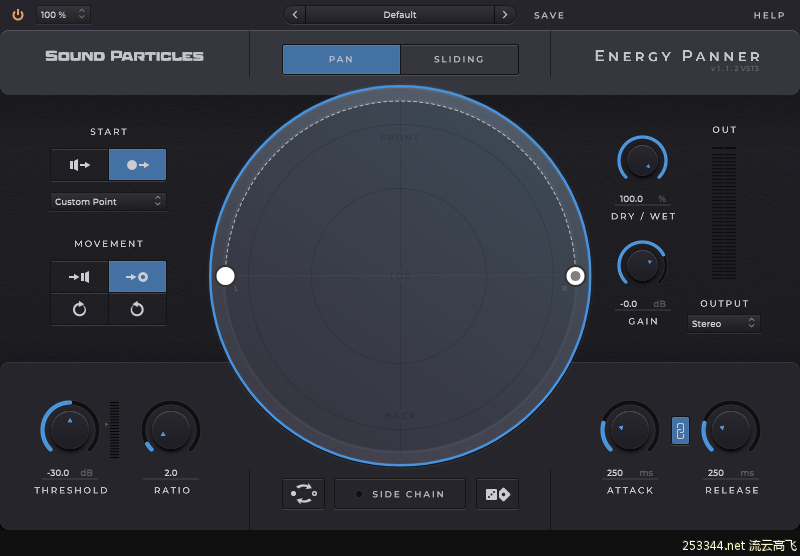Select start-from-speaker icon under START
The image size is (800, 556).
click(x=80, y=165)
